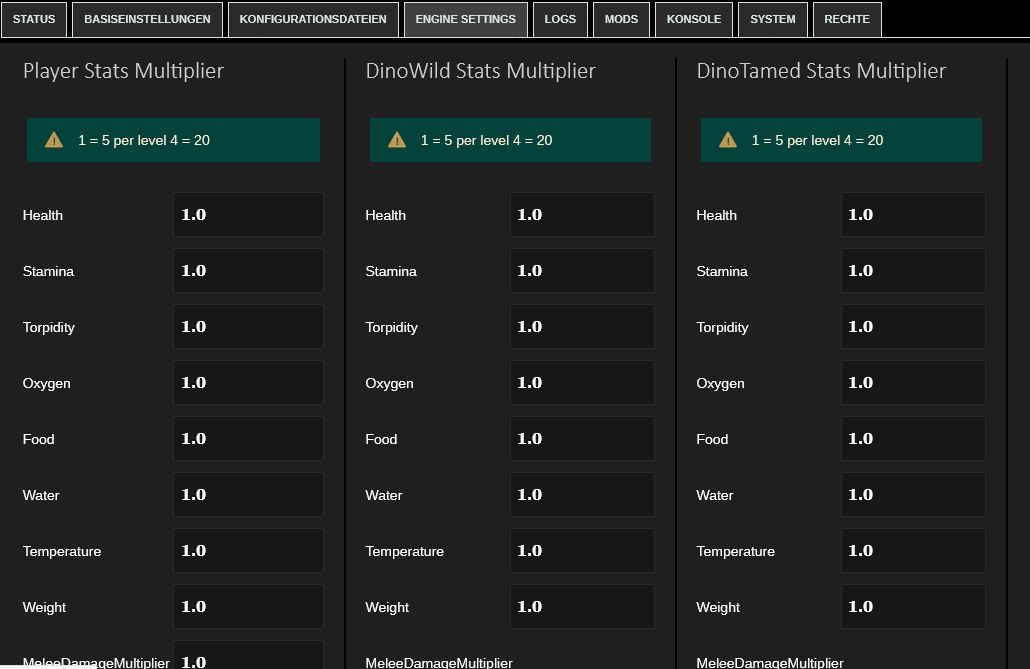The height and width of the screenshot is (669, 1030).
Task: Click DinoTamed Stats Multiplier heading
Action: (x=821, y=71)
